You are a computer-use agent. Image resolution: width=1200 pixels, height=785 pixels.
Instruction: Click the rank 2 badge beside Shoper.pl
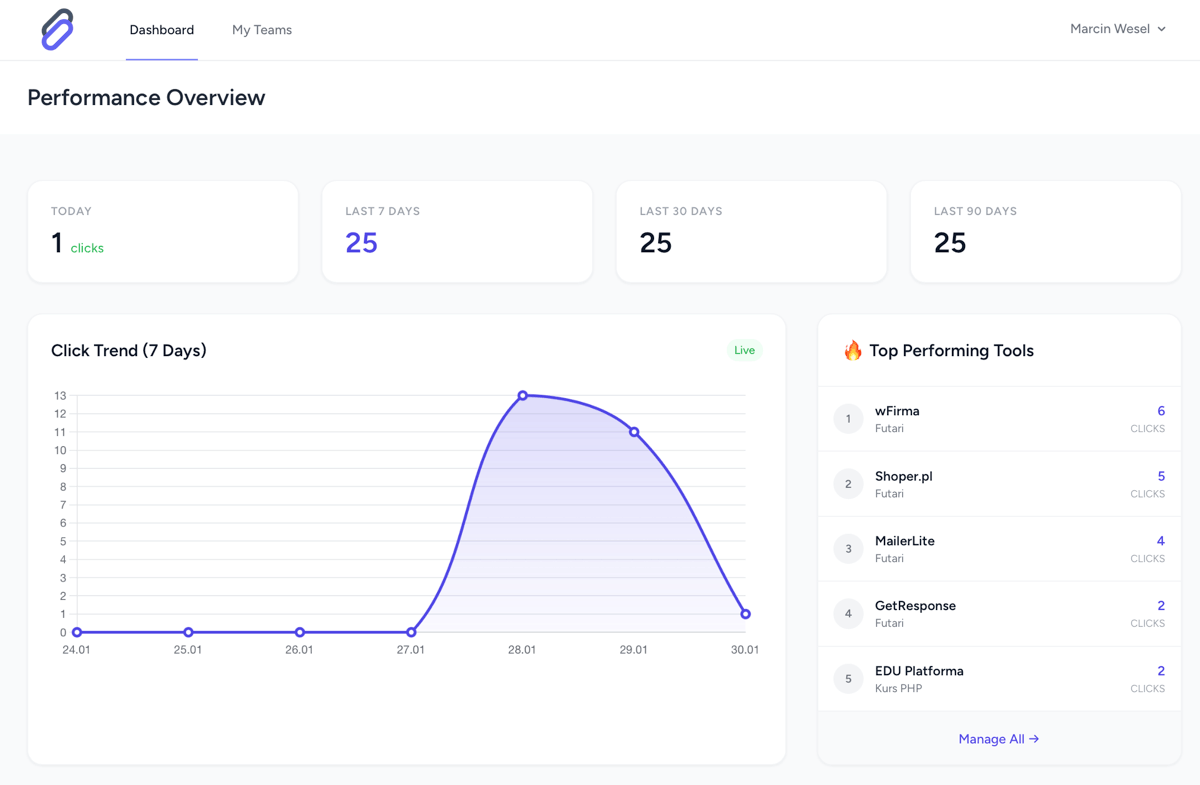point(848,483)
